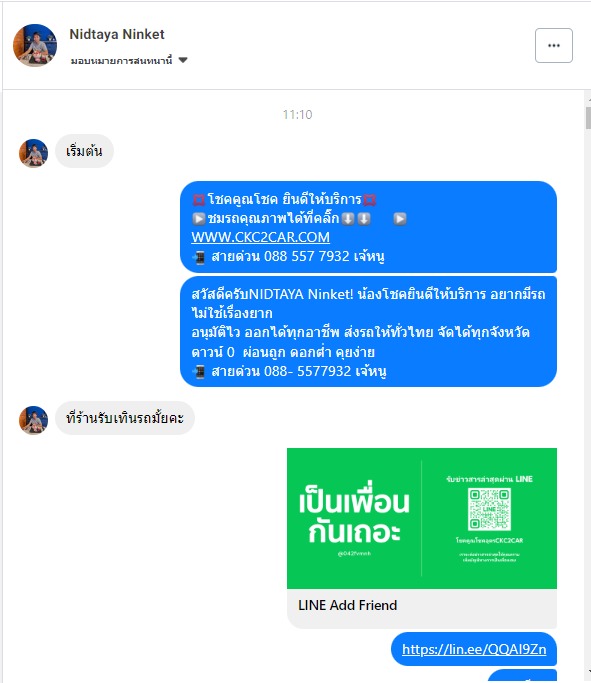Click the play emoji before 'ชมรถคุณภาพ' text
Image resolution: width=591 pixels, height=683 pixels.
click(x=199, y=218)
